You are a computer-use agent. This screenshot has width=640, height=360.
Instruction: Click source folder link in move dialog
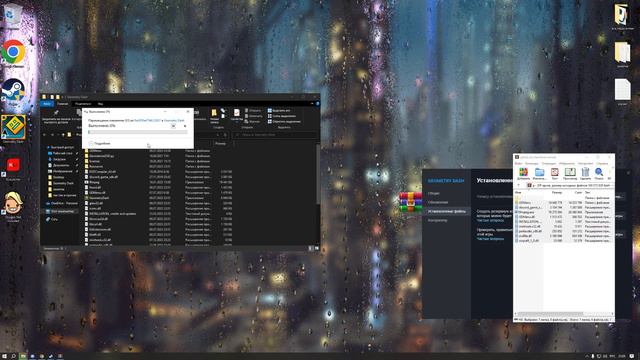click(147, 120)
